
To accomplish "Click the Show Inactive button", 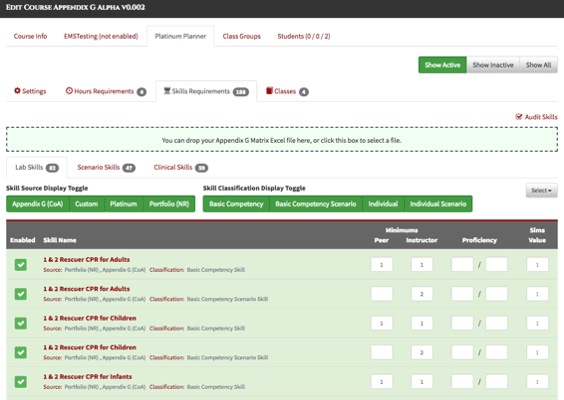I will pyautogui.click(x=493, y=65).
